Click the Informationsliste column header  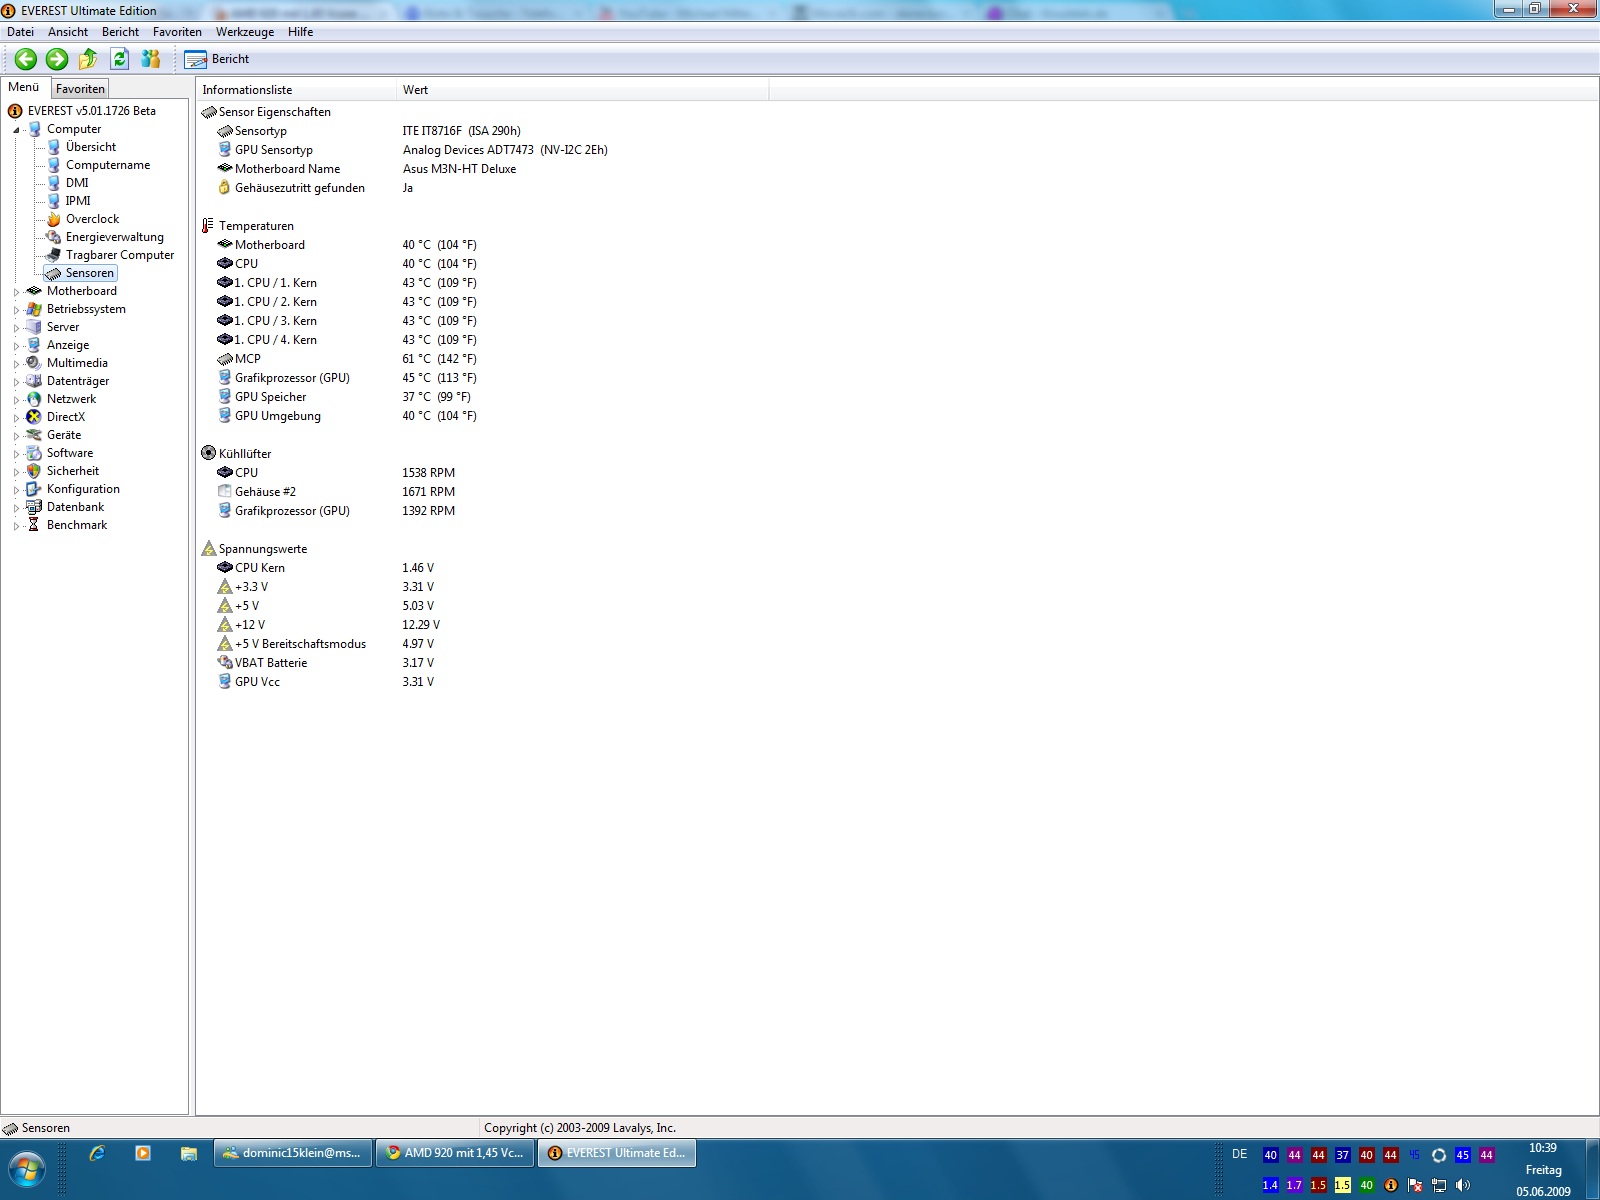point(296,90)
